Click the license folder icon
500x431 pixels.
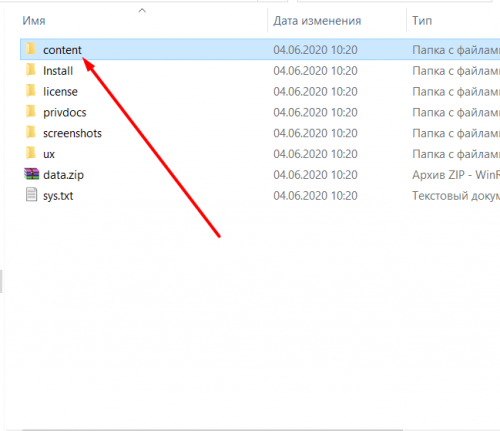[x=31, y=91]
